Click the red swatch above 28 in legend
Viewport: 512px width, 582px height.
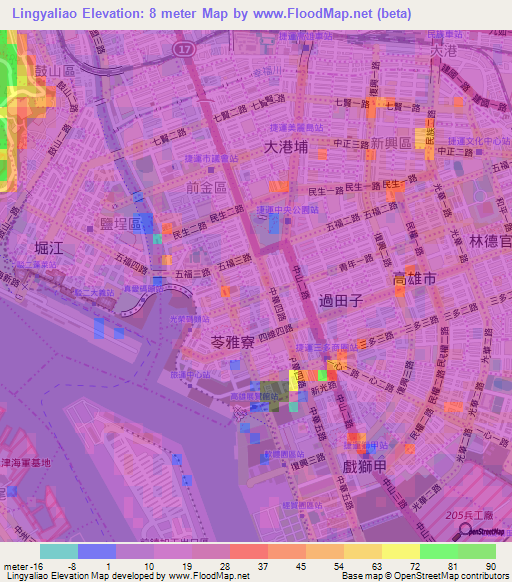(249, 551)
